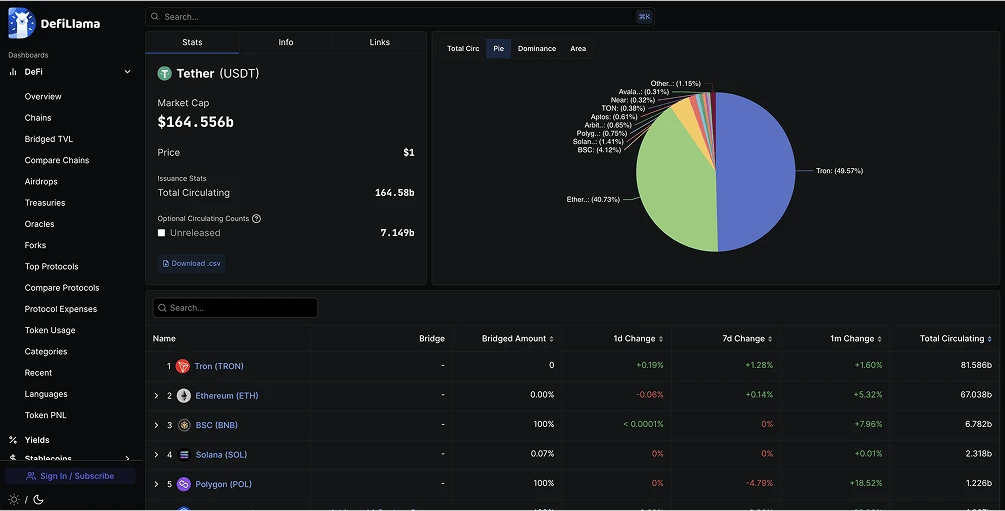Click Sign In / Subscribe

(x=70, y=476)
